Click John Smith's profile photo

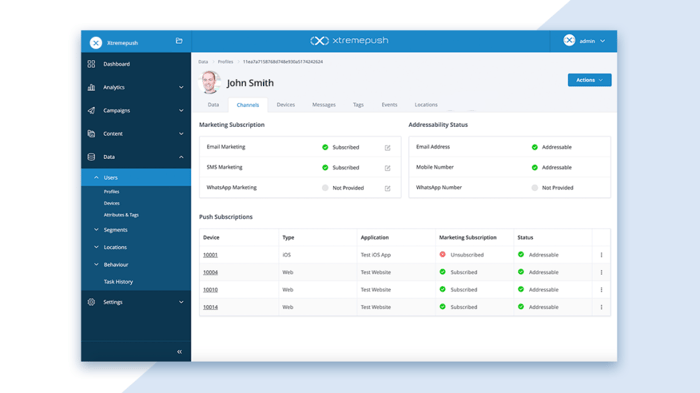[x=209, y=82]
